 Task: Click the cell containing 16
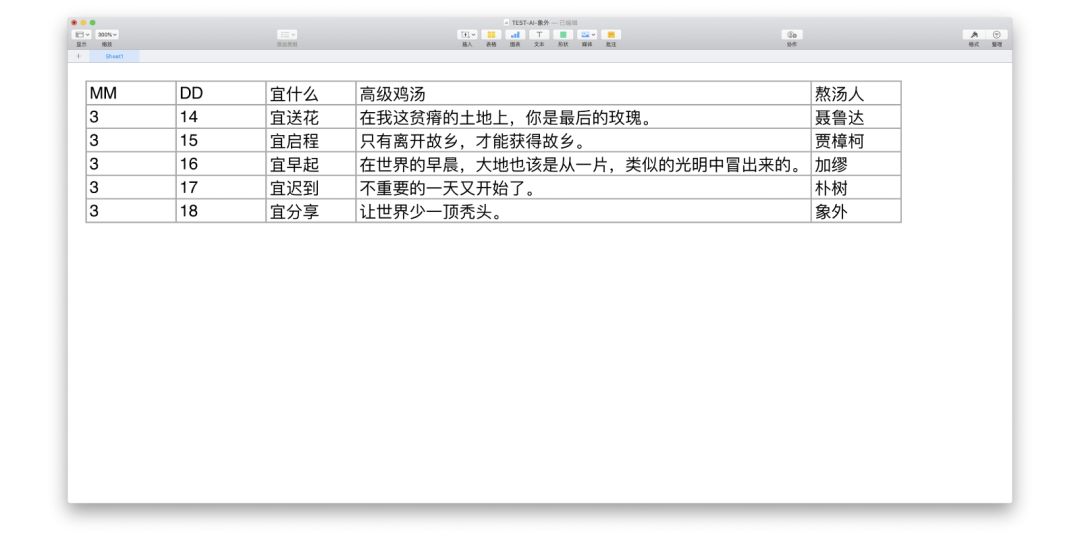[x=221, y=164]
